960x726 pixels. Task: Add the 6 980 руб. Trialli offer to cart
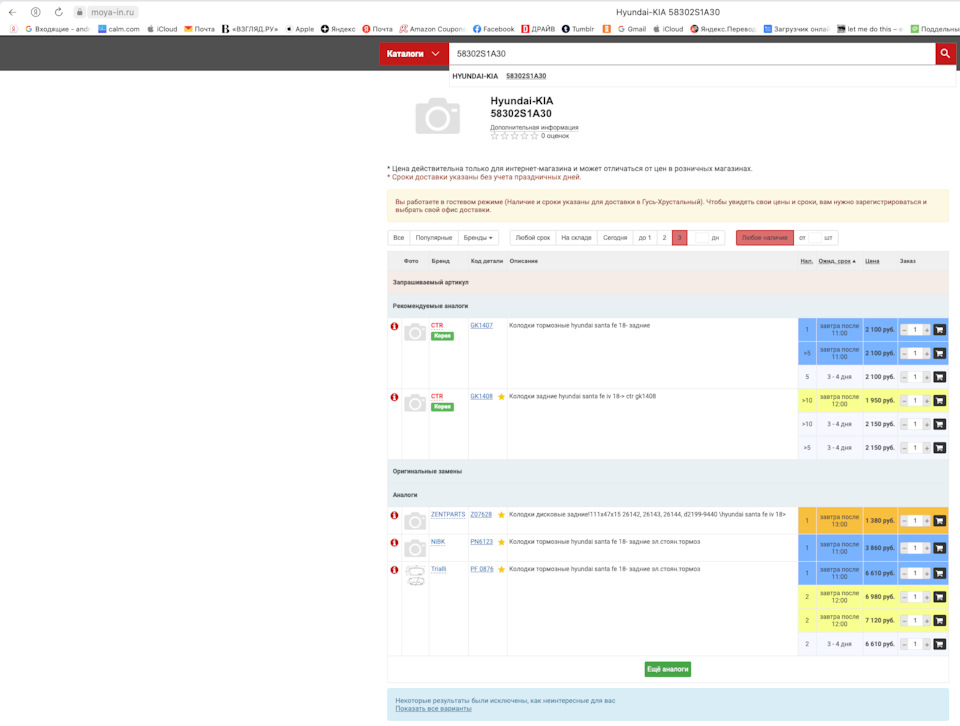(x=939, y=597)
